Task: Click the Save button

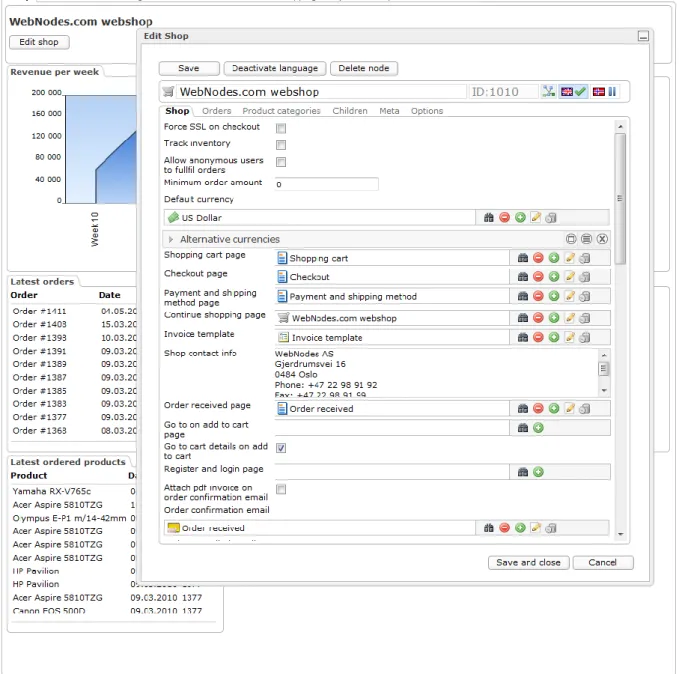Action: pyautogui.click(x=189, y=68)
